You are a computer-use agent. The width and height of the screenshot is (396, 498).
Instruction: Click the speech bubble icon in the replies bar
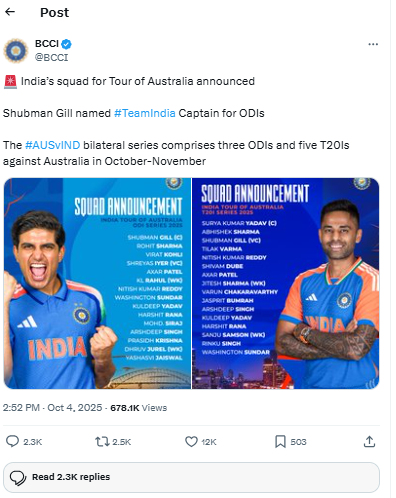click(x=18, y=478)
